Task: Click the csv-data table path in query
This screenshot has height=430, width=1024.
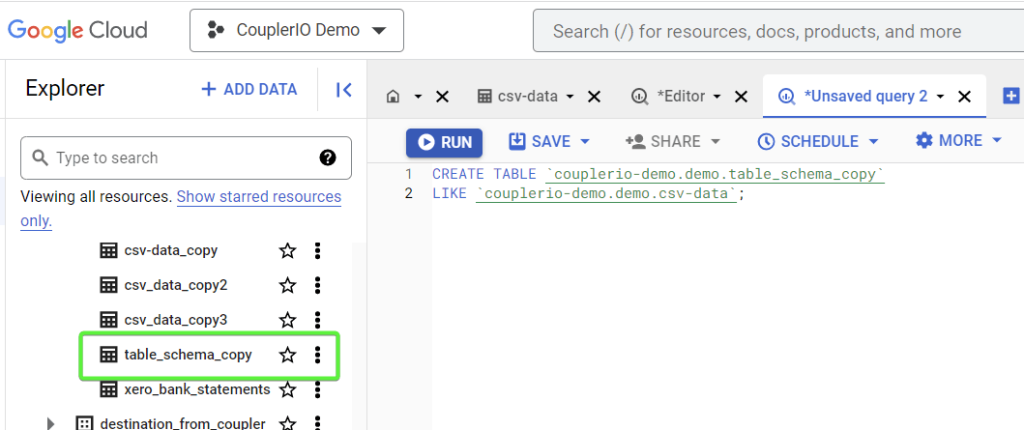Action: pos(606,194)
